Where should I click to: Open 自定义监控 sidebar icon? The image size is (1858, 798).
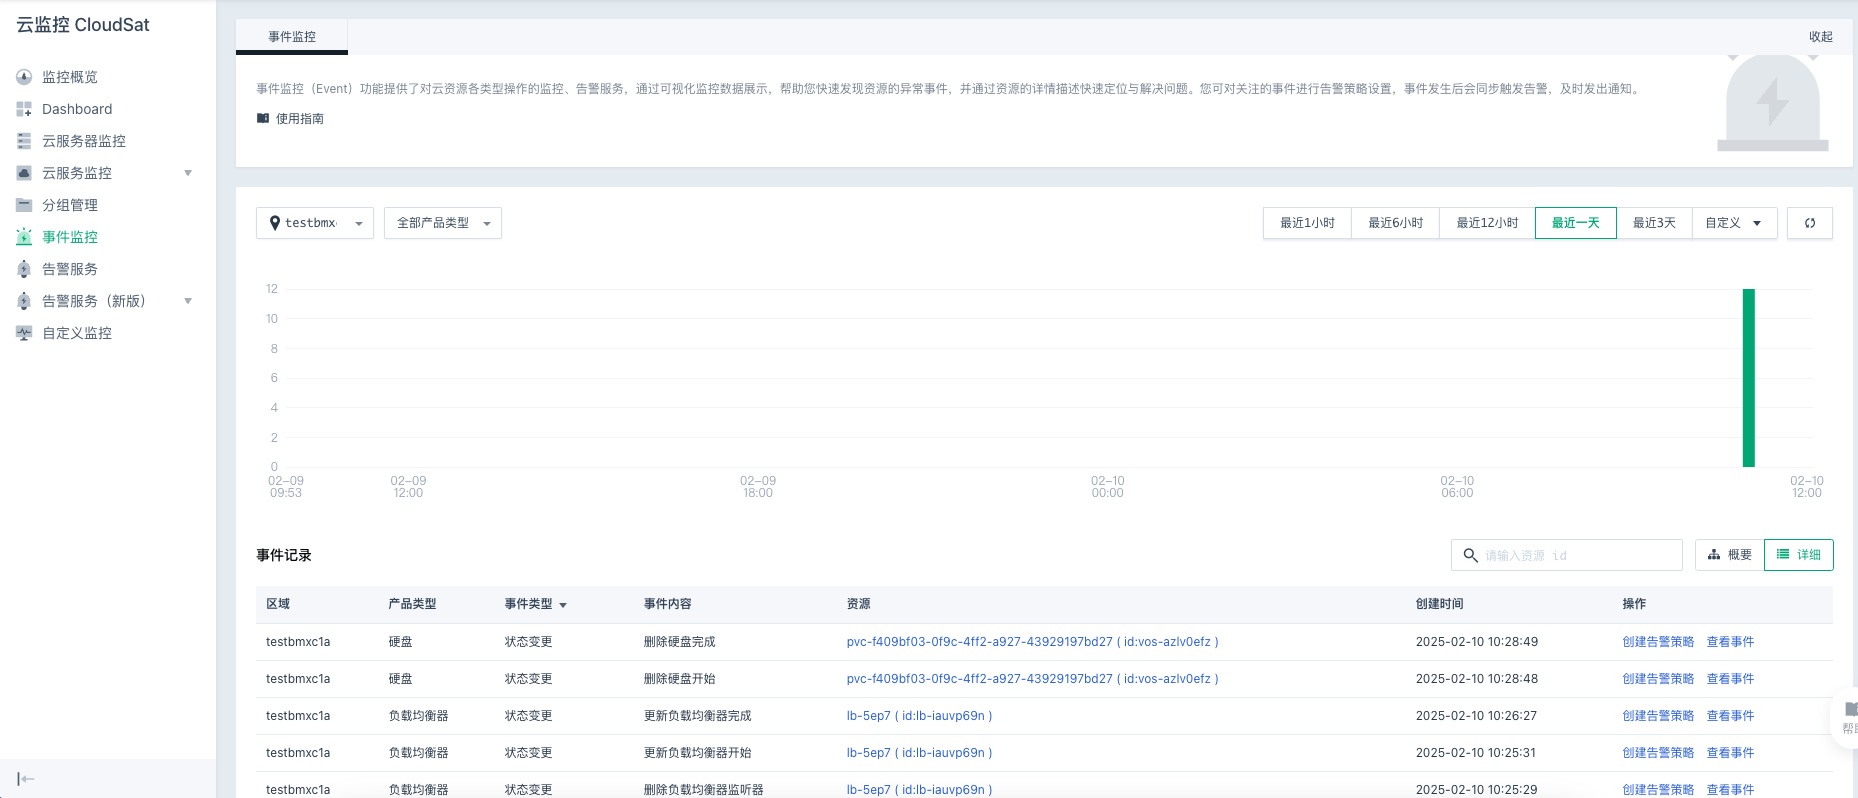24,333
